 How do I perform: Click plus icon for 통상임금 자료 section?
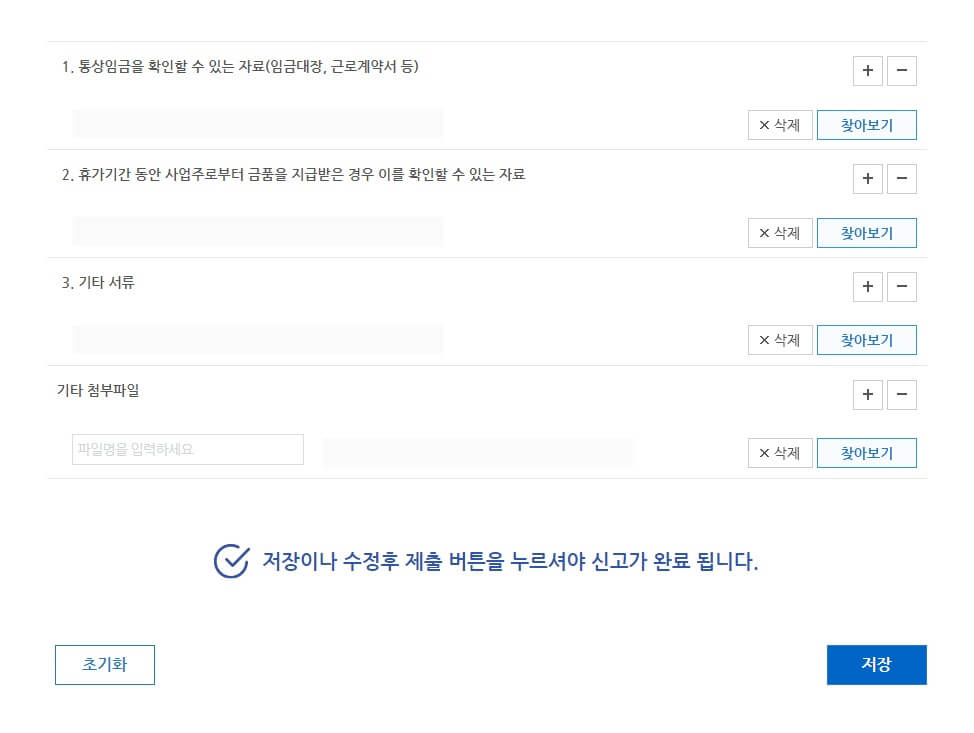(867, 71)
